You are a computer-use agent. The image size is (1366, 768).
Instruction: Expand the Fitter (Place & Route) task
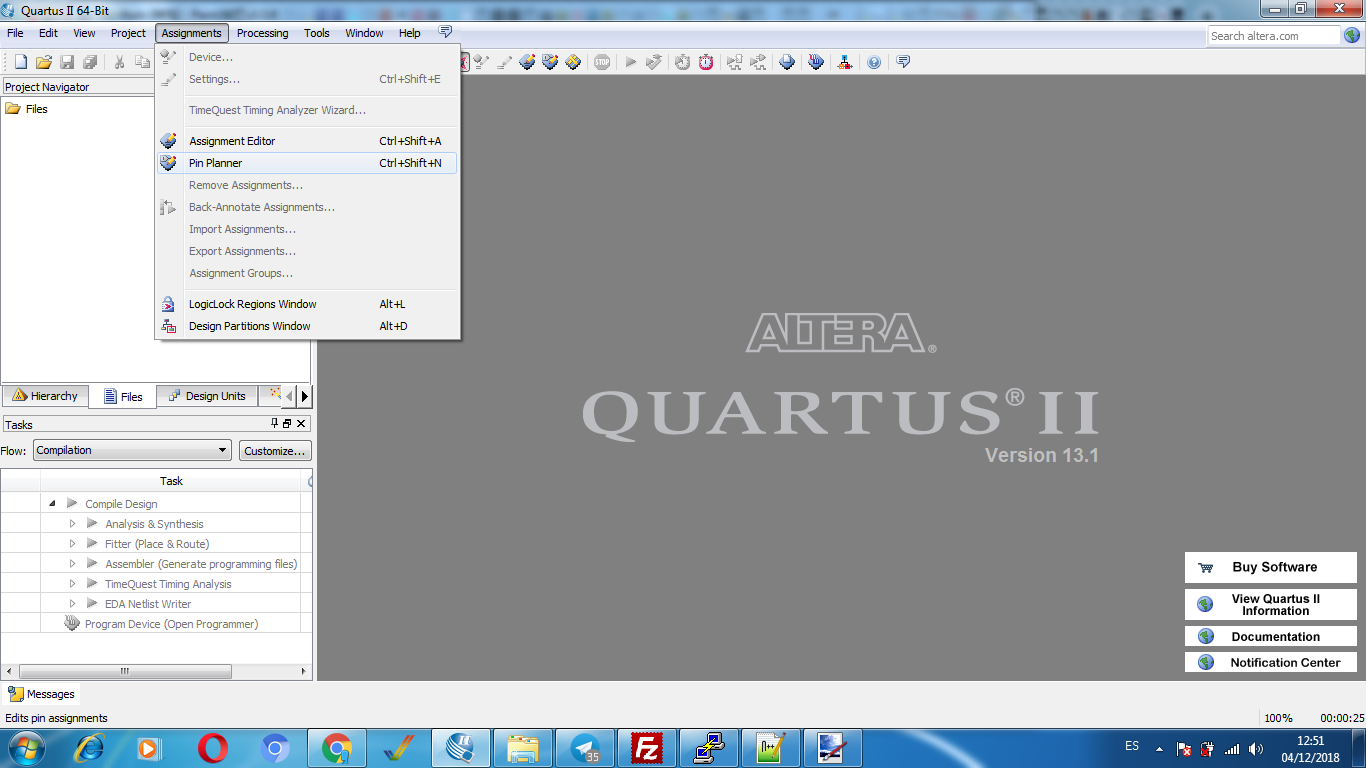pyautogui.click(x=72, y=544)
